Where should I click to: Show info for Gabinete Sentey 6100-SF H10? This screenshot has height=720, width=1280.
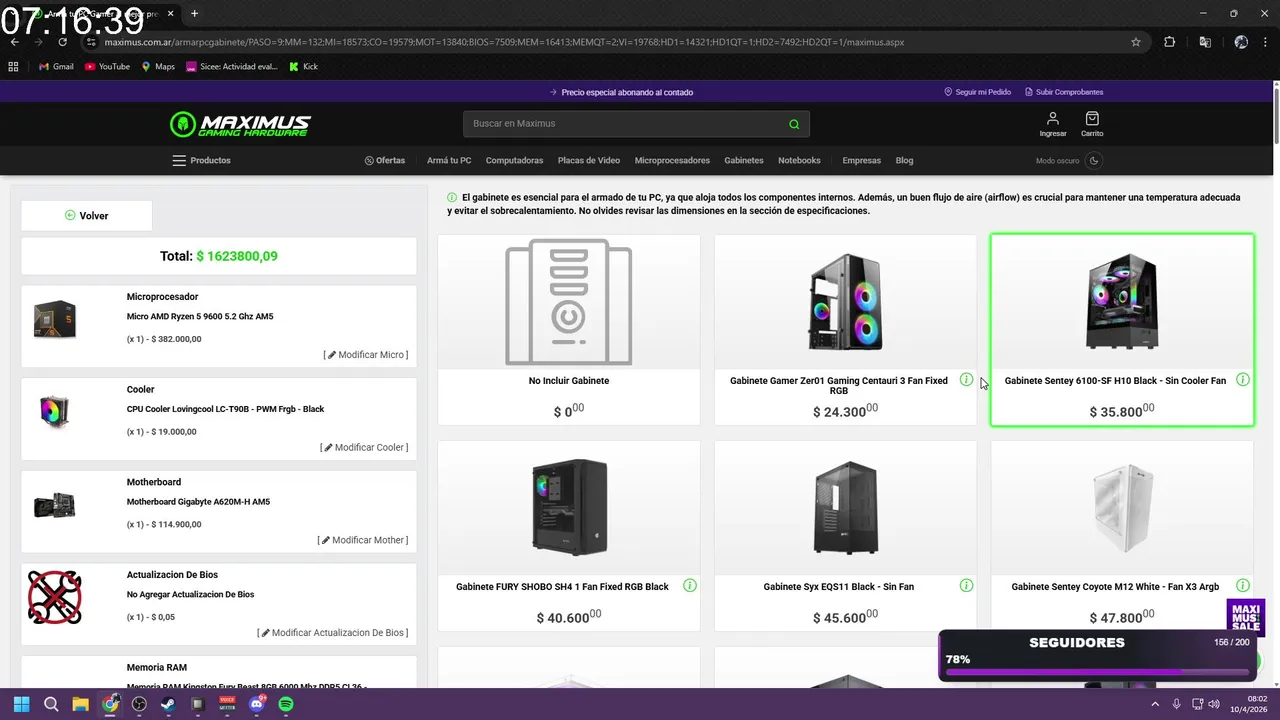pyautogui.click(x=1243, y=379)
